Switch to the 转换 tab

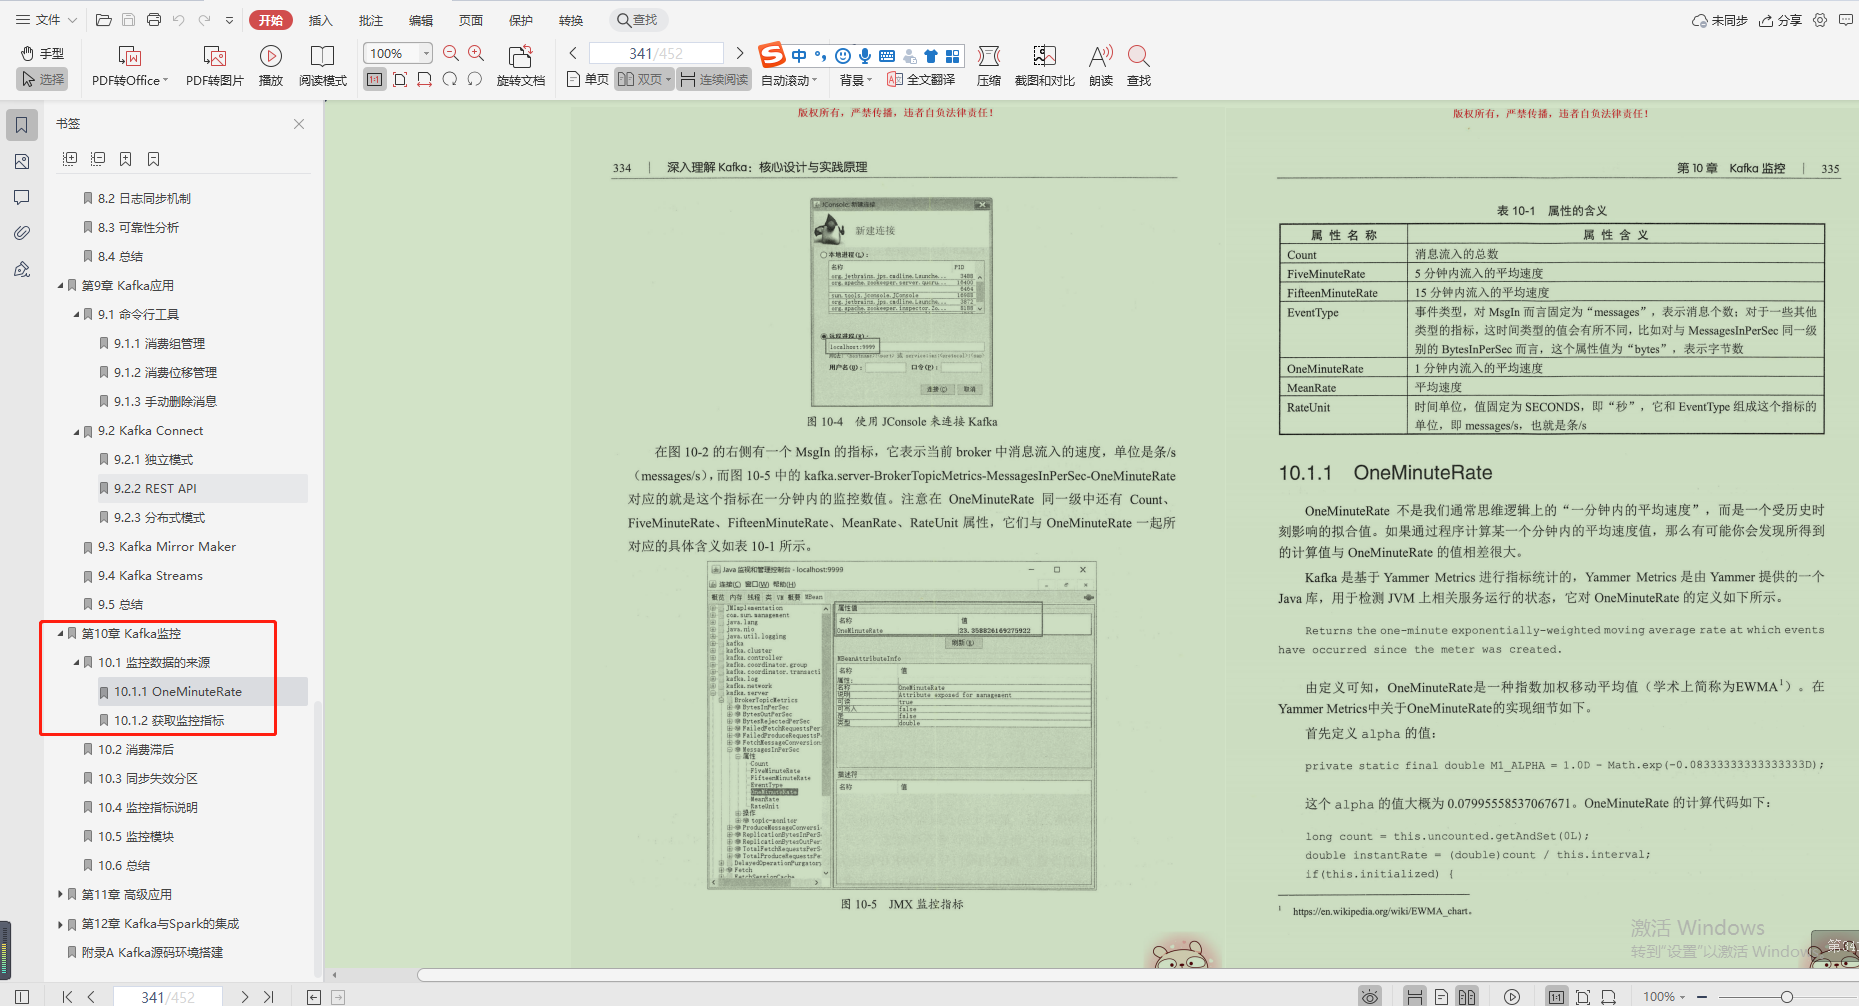click(x=571, y=20)
